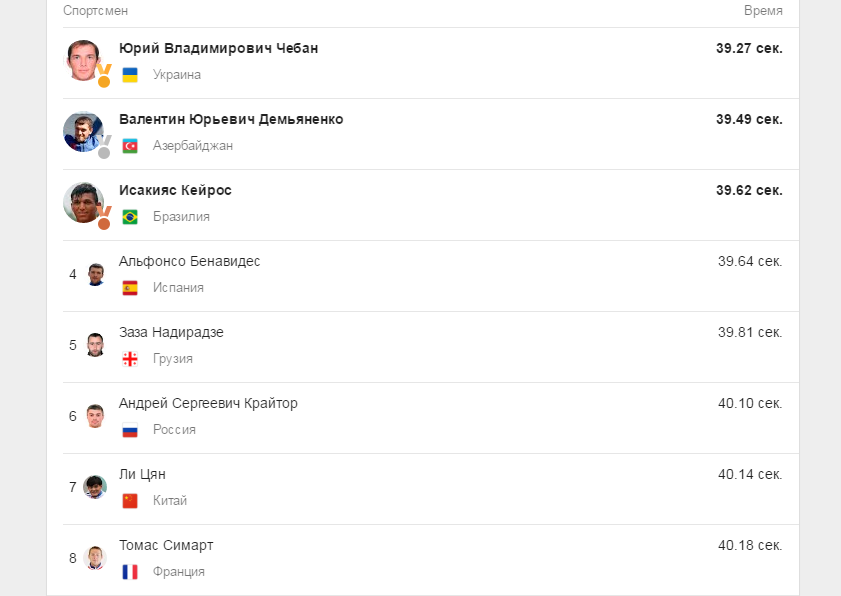Open athlete link Андрей Сергеевич Крайтор
Image resolution: width=841 pixels, height=596 pixels.
click(208, 403)
